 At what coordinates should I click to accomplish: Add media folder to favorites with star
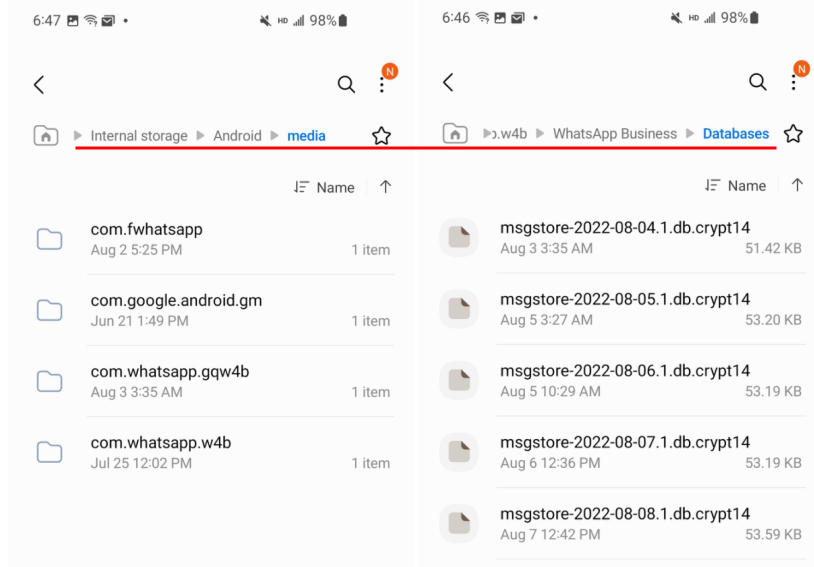(381, 136)
